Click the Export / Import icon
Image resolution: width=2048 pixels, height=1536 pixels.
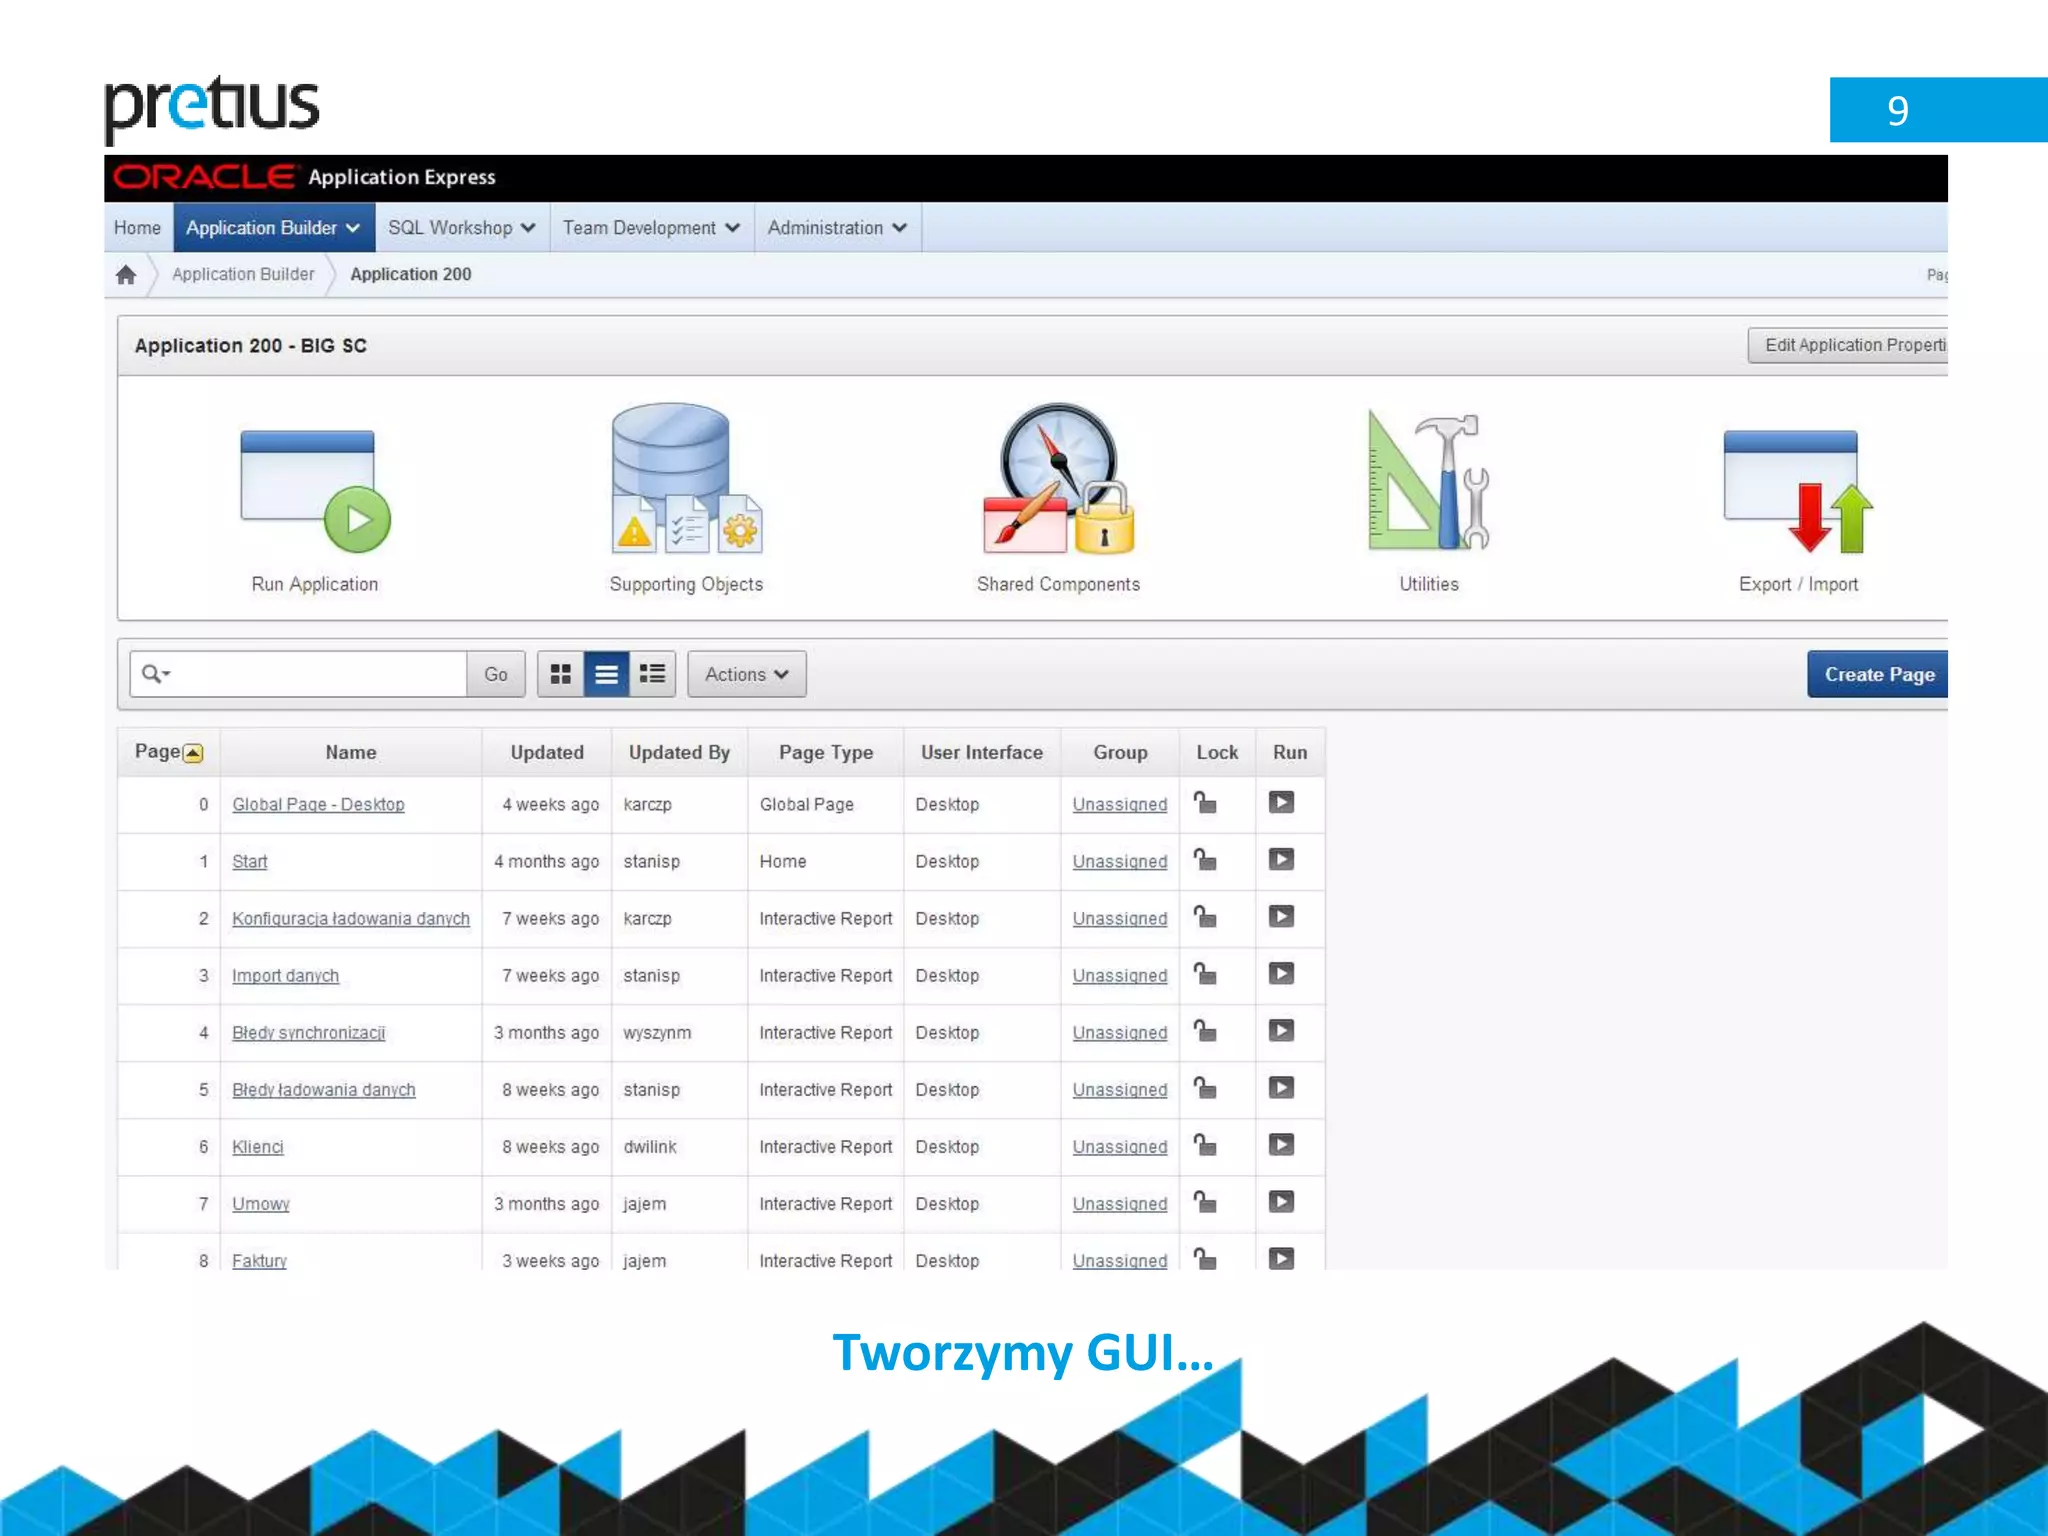1797,491
